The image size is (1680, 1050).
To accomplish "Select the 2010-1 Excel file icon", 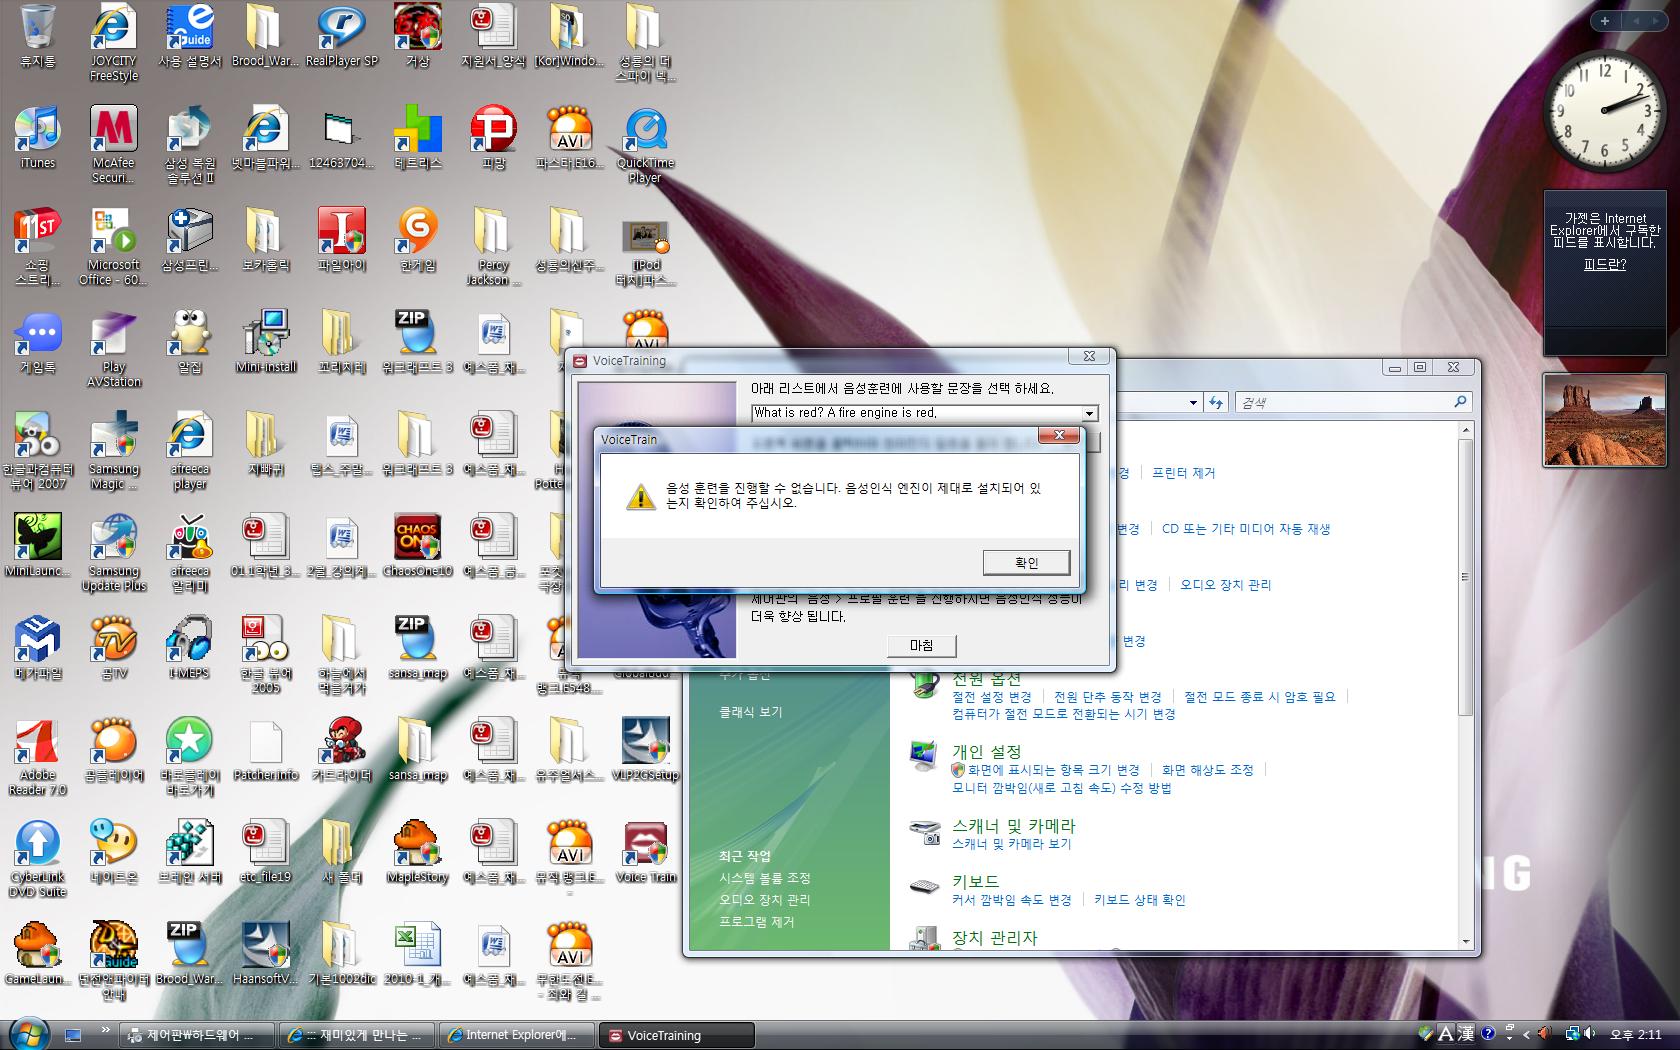I will coord(418,954).
